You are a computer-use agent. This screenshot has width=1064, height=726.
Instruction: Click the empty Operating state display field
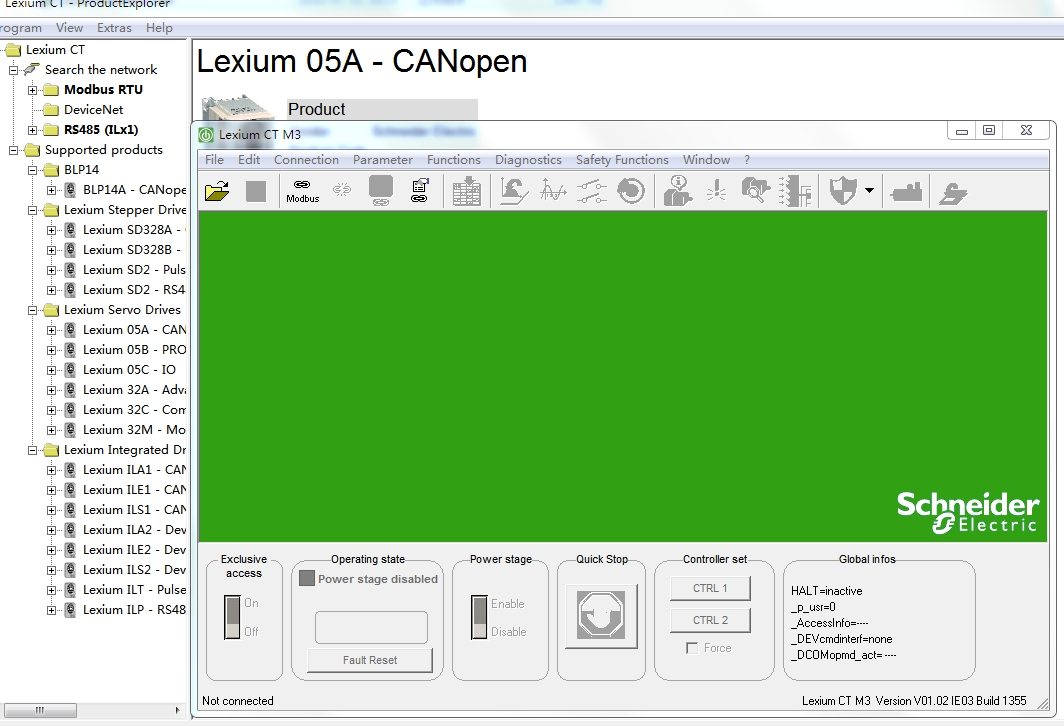[x=371, y=627]
